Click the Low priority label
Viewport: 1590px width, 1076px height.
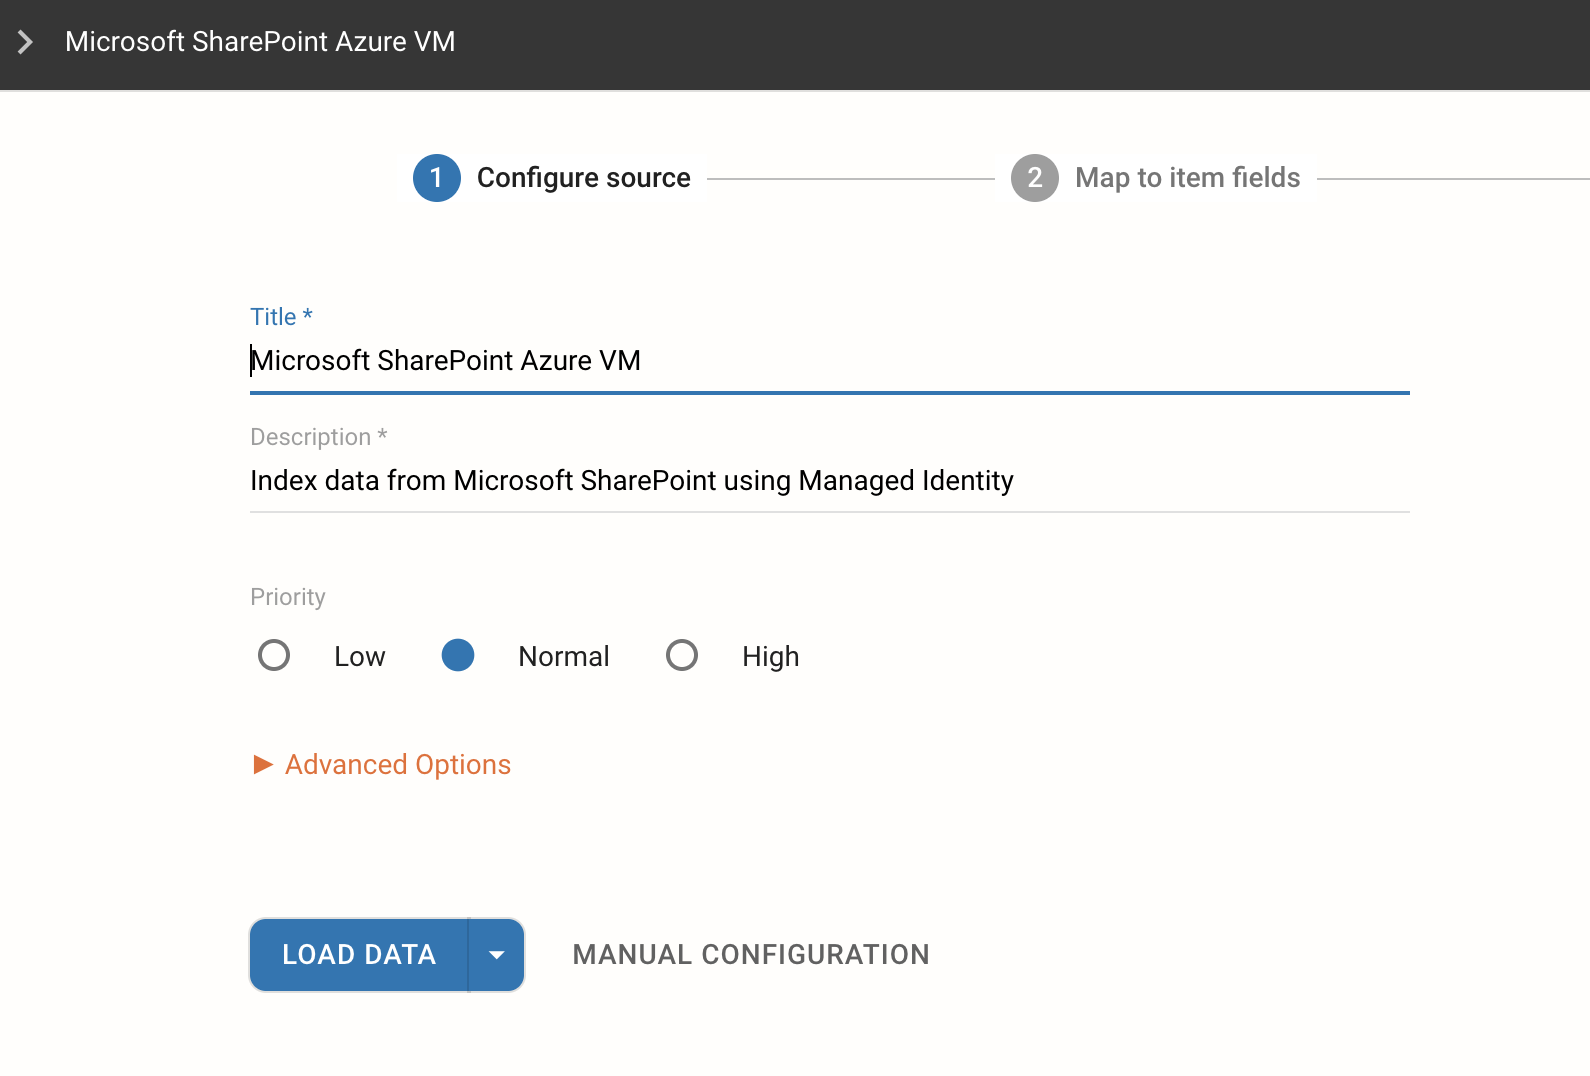tap(360, 657)
